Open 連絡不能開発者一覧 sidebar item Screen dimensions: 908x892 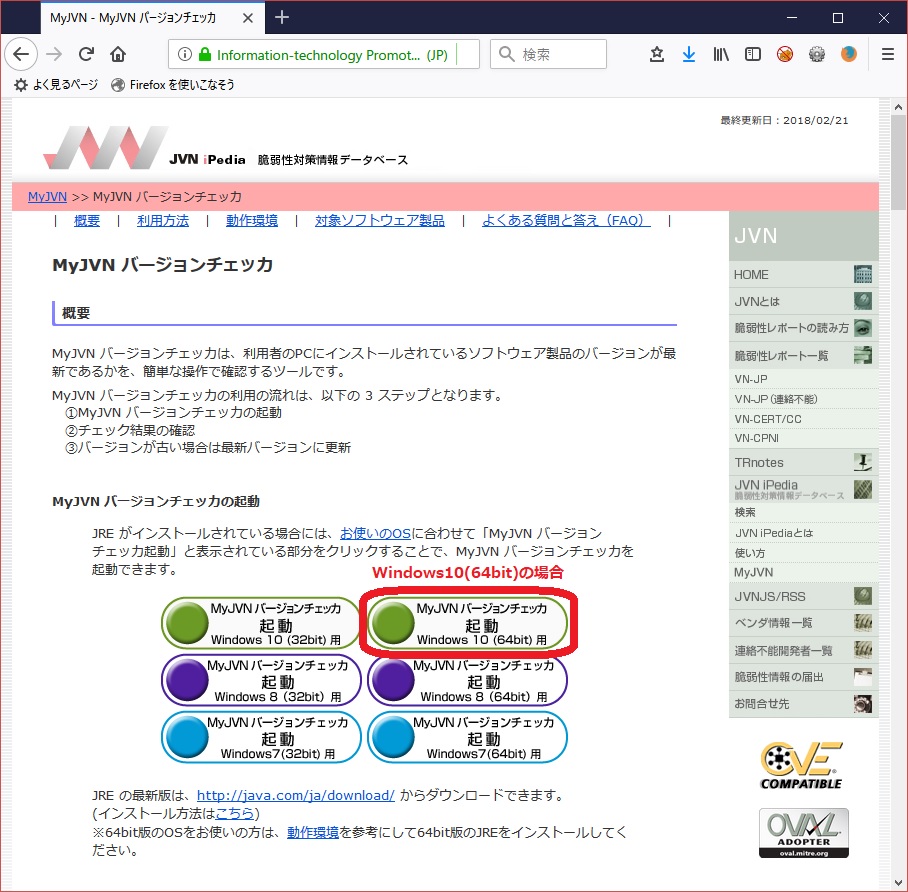[x=803, y=650]
